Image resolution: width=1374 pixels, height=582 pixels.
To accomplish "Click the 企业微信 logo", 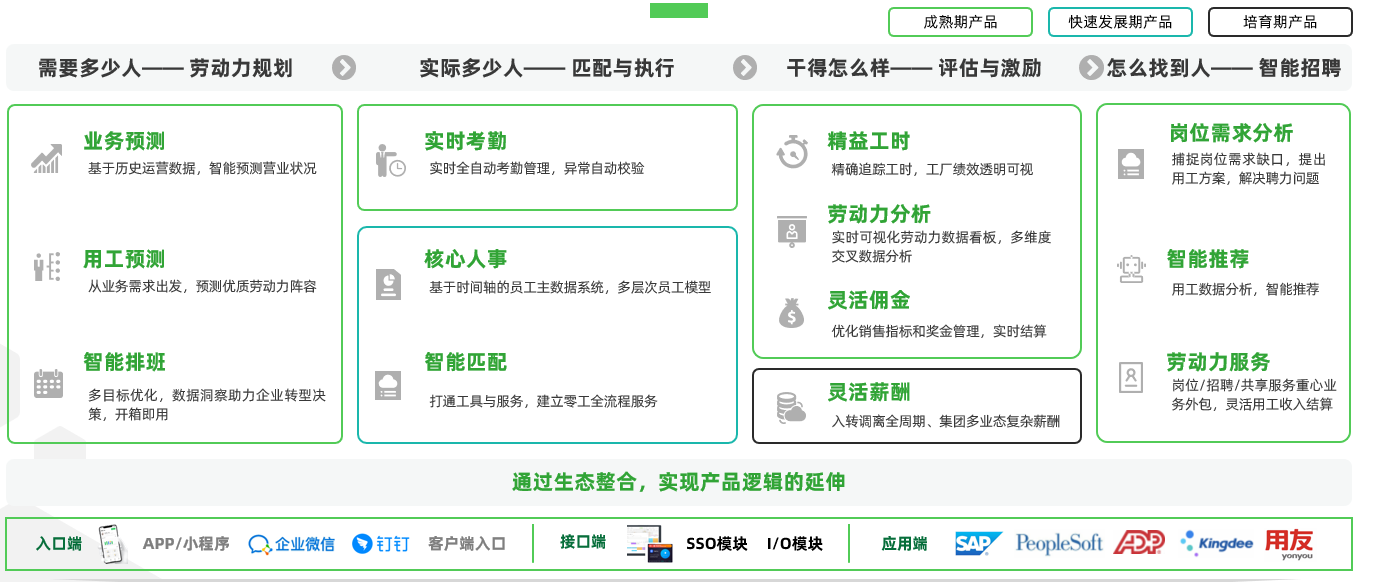I will pos(291,544).
